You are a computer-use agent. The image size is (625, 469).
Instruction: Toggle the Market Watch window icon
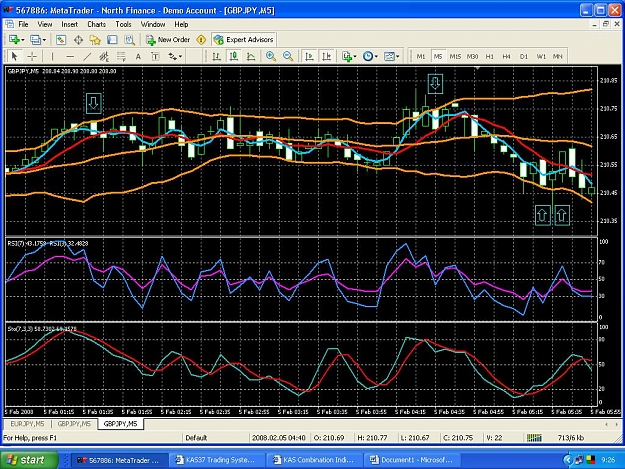click(61, 39)
